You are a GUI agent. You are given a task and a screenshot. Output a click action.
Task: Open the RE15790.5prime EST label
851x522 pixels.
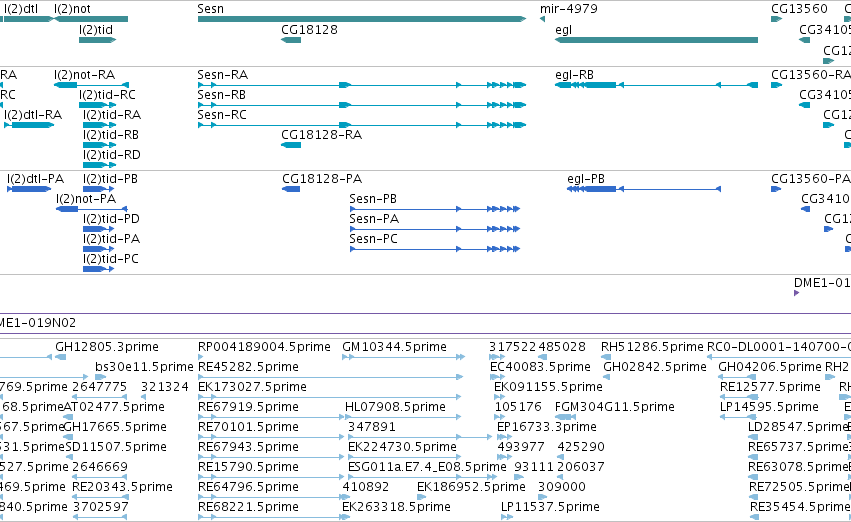(x=248, y=467)
